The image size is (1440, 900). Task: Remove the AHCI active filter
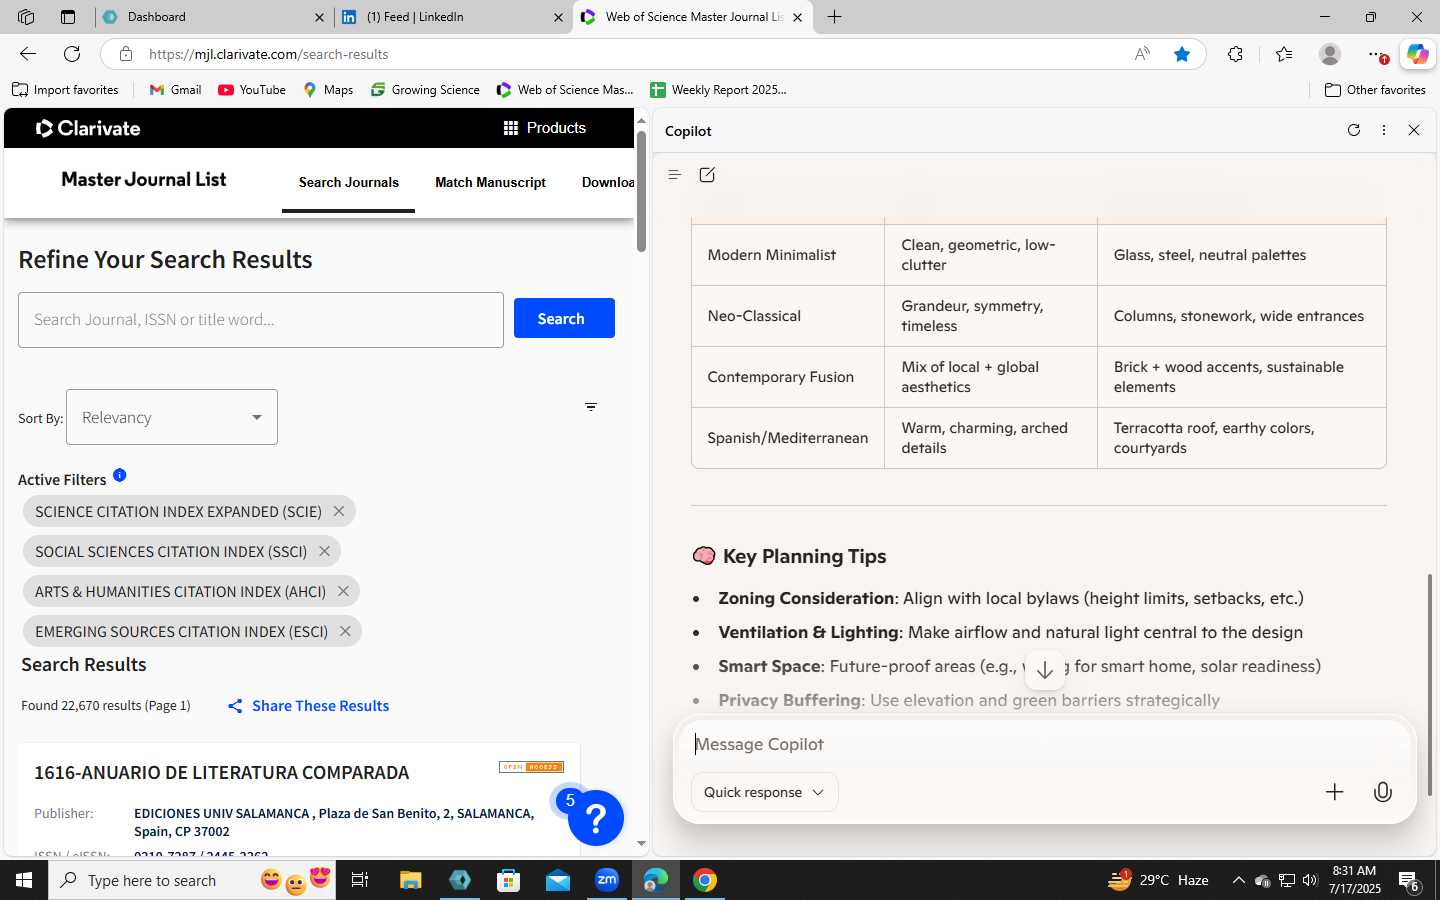[343, 591]
